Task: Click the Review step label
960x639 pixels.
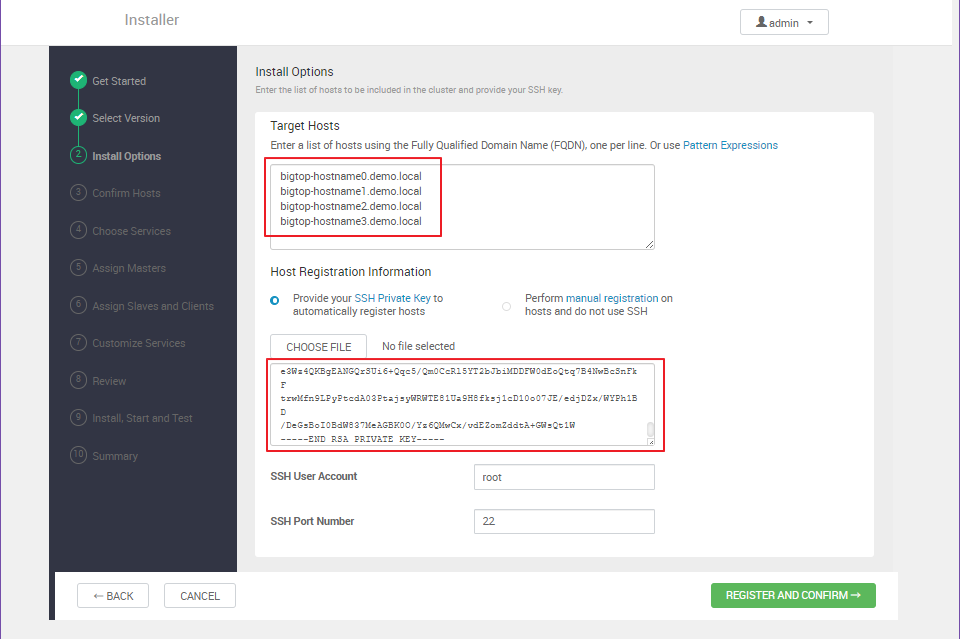Action: [x=109, y=381]
